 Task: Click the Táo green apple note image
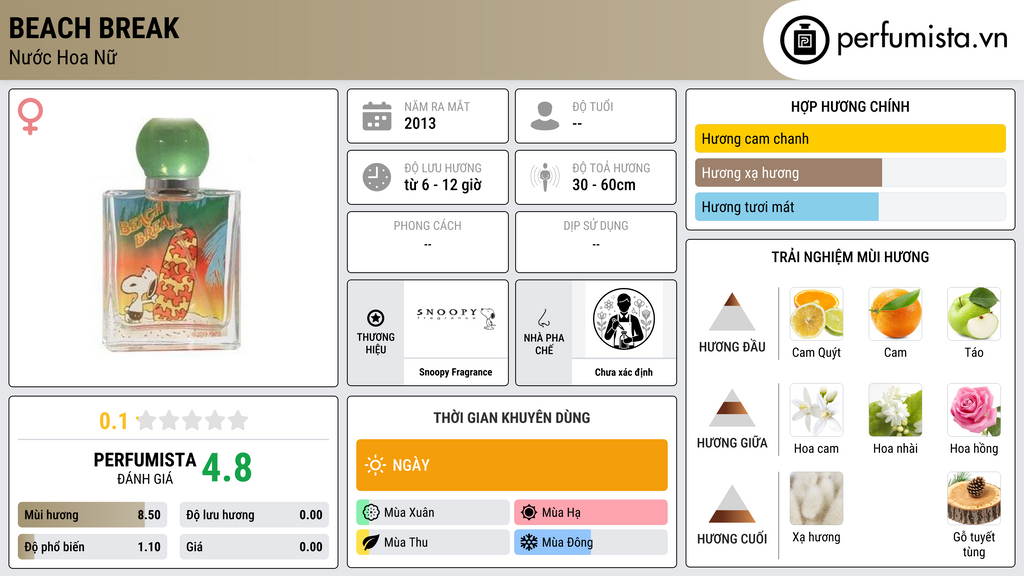(974, 314)
